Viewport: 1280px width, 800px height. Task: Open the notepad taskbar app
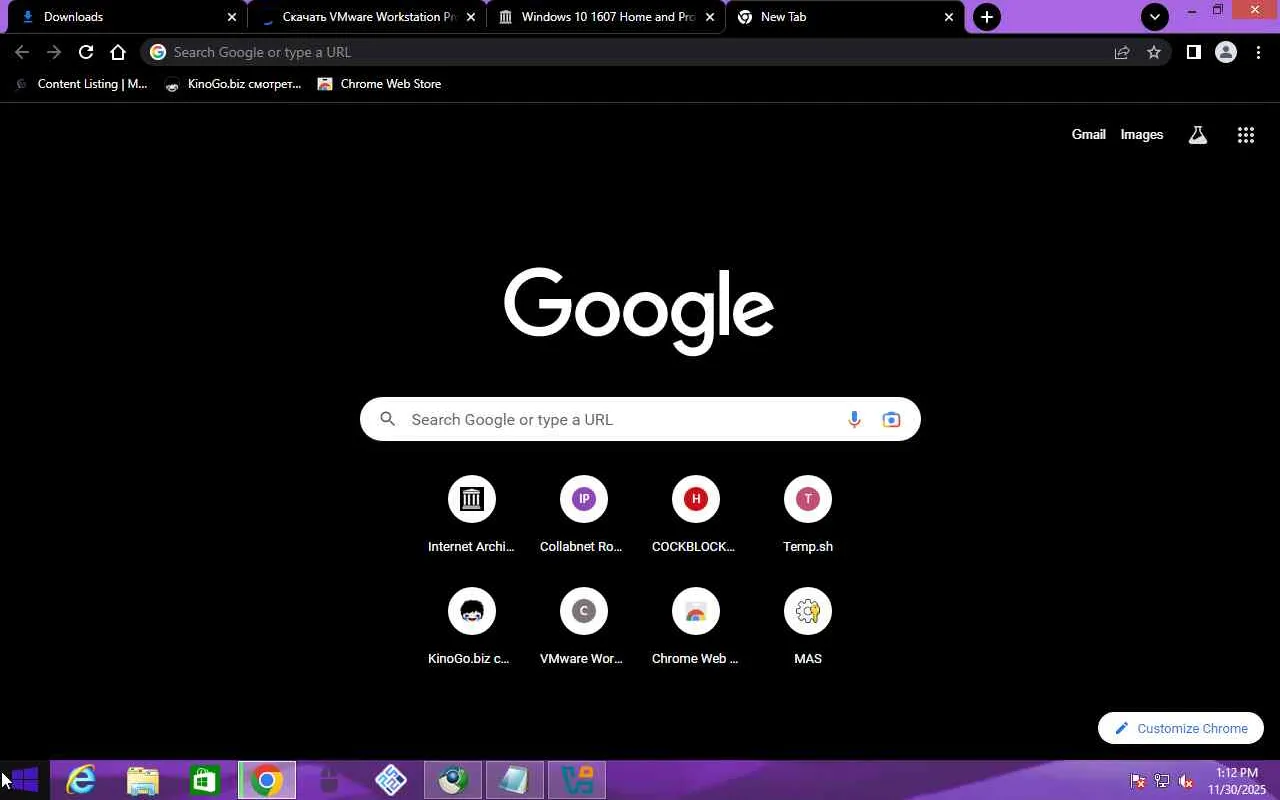tap(515, 780)
